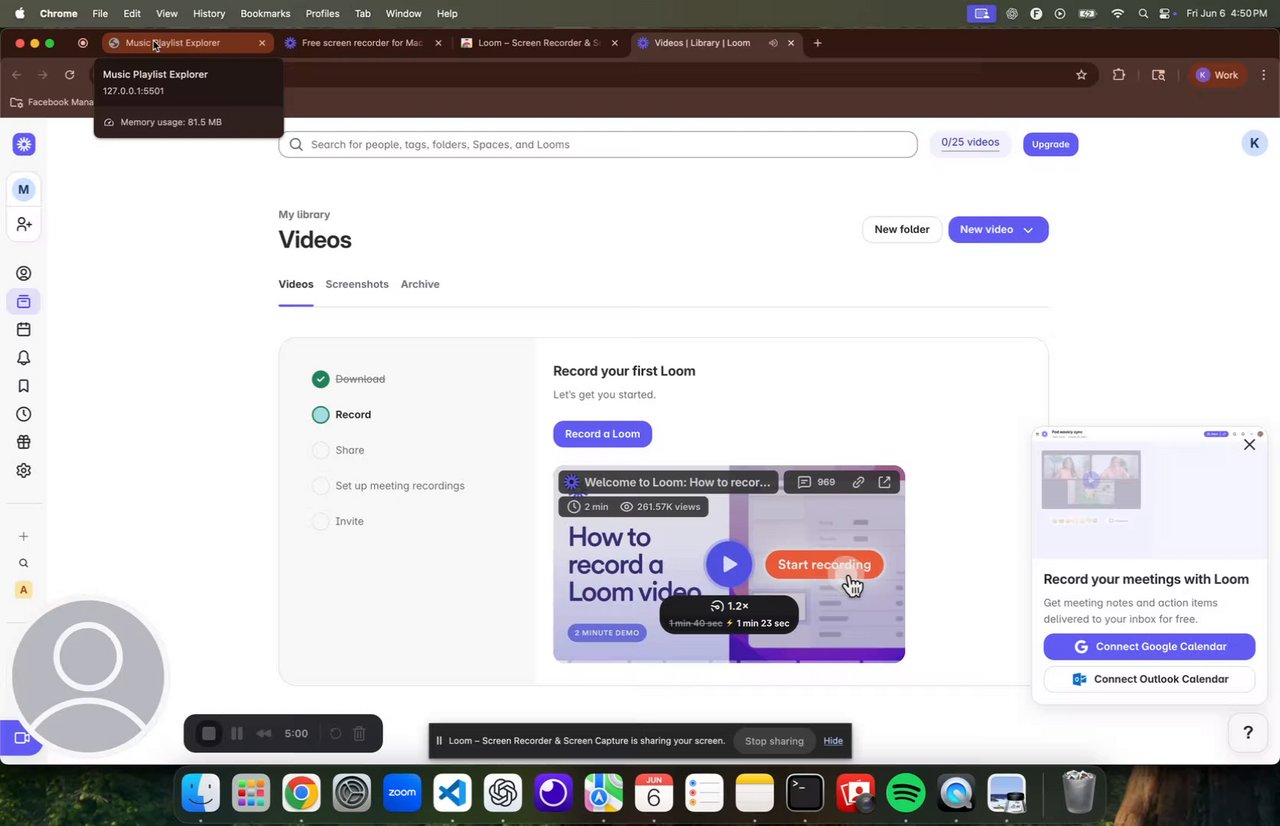The image size is (1280, 826).
Task: Open the Meetings calendar icon in sidebar
Action: click(24, 329)
